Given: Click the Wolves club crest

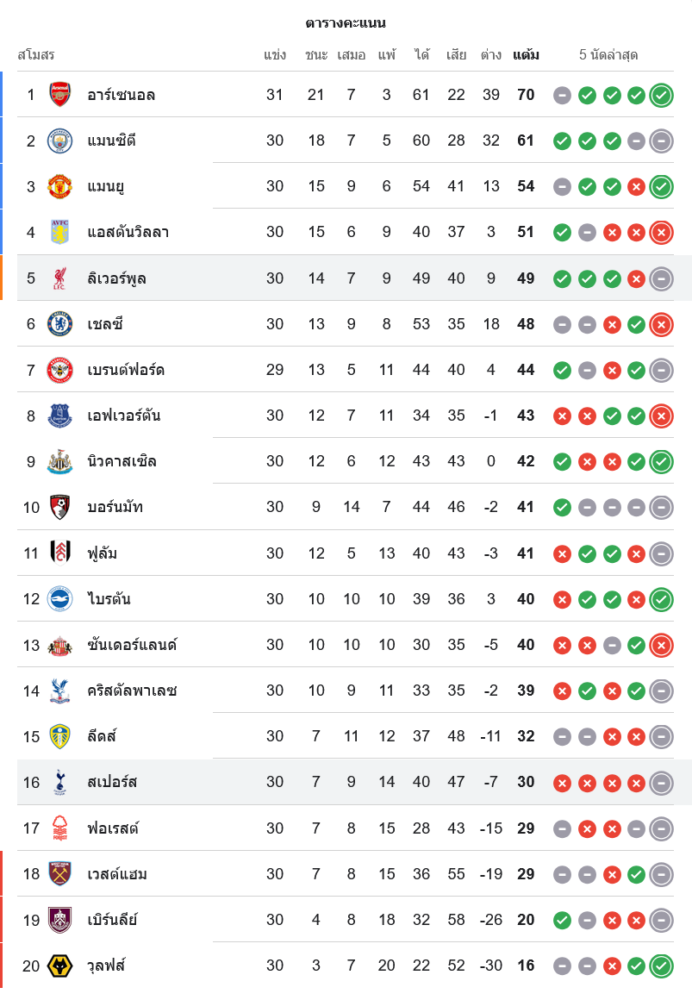Looking at the screenshot, I should (60, 966).
